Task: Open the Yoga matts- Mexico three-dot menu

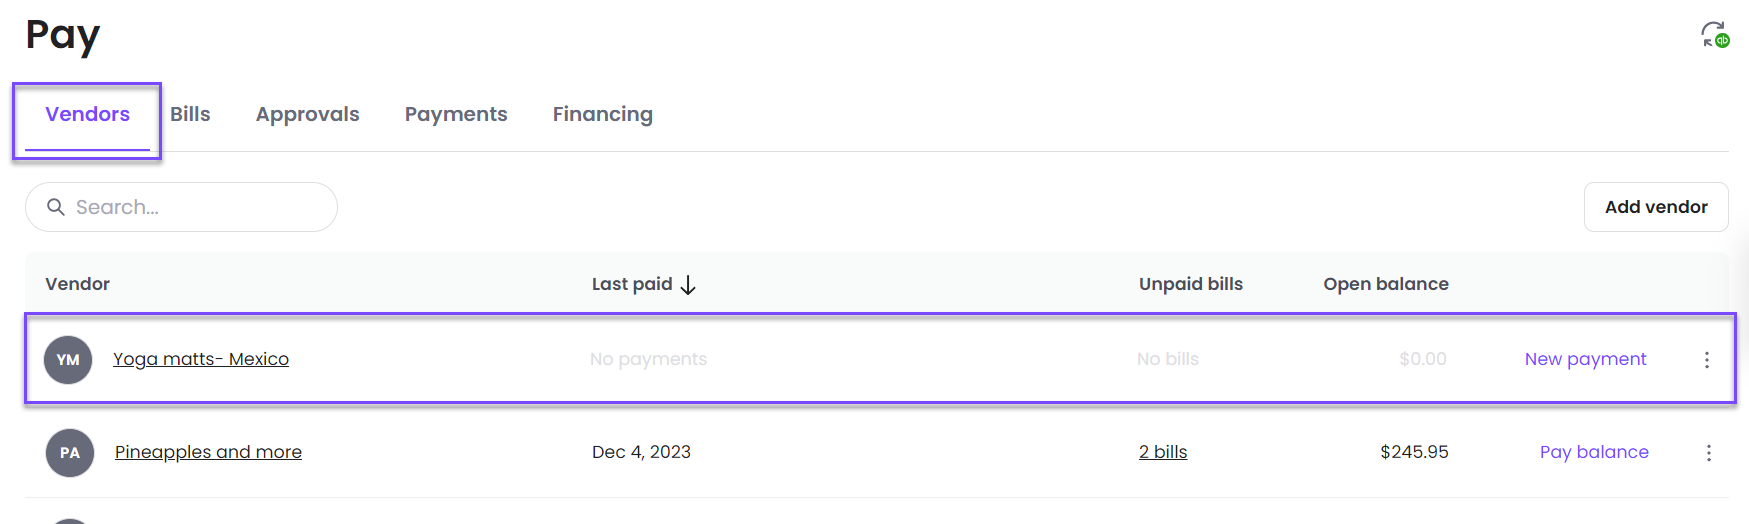Action: [1707, 360]
